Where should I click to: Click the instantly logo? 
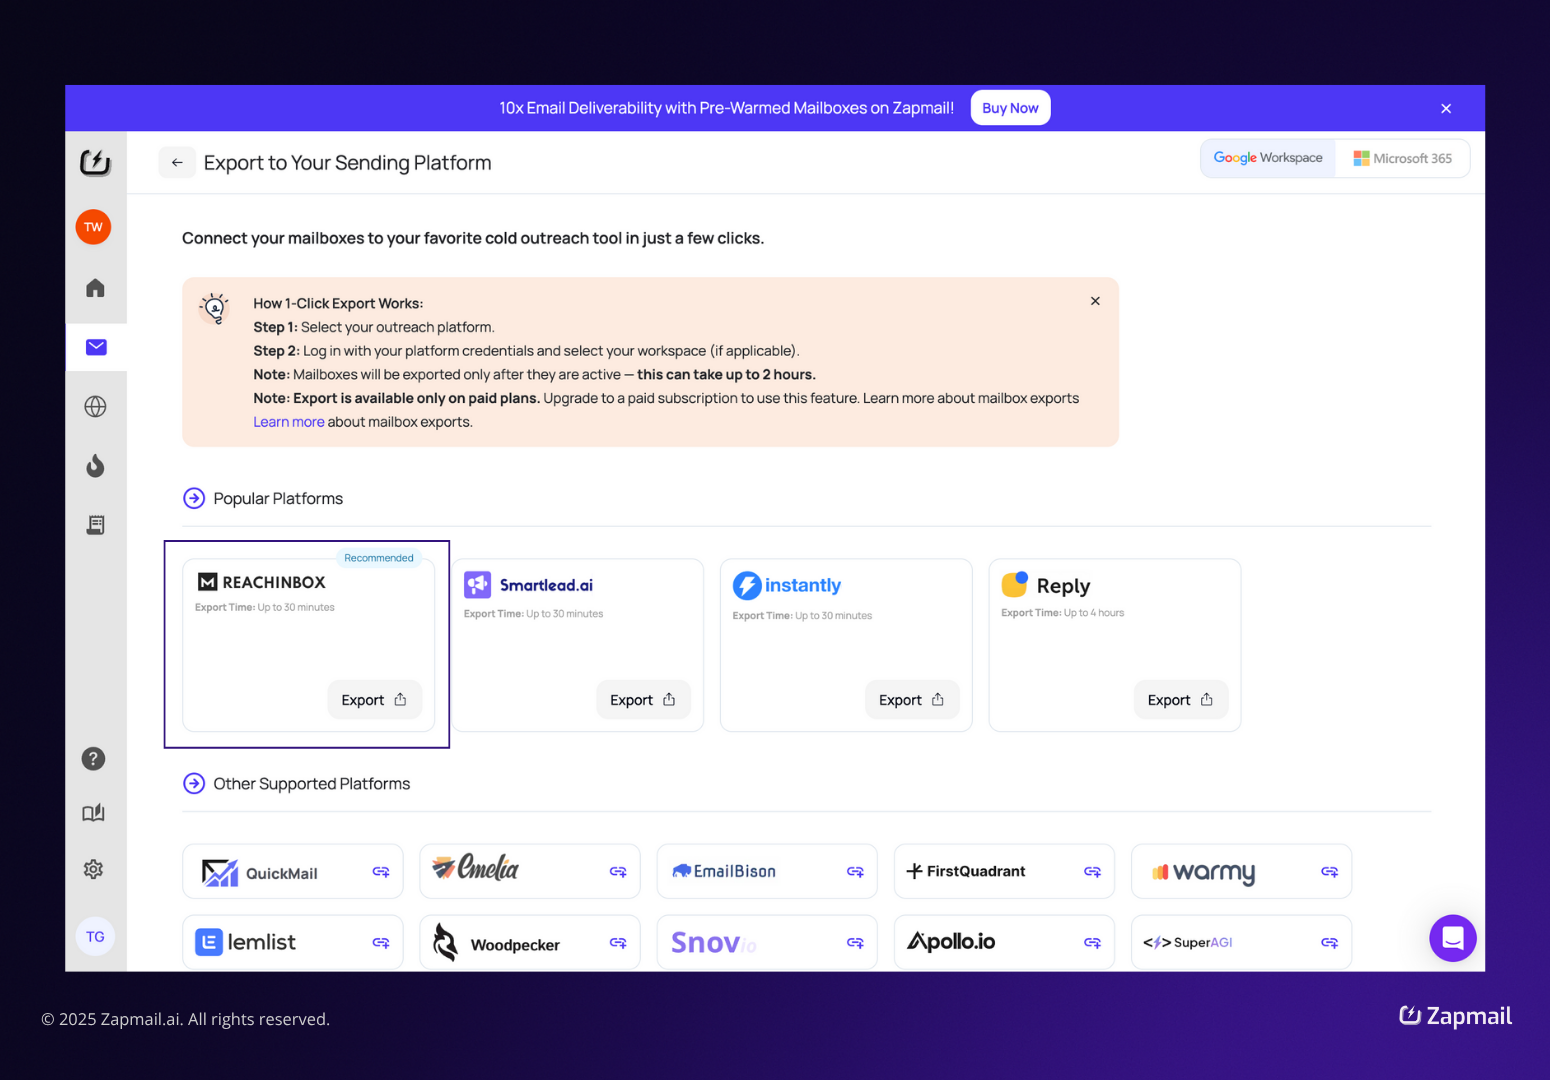pos(787,585)
